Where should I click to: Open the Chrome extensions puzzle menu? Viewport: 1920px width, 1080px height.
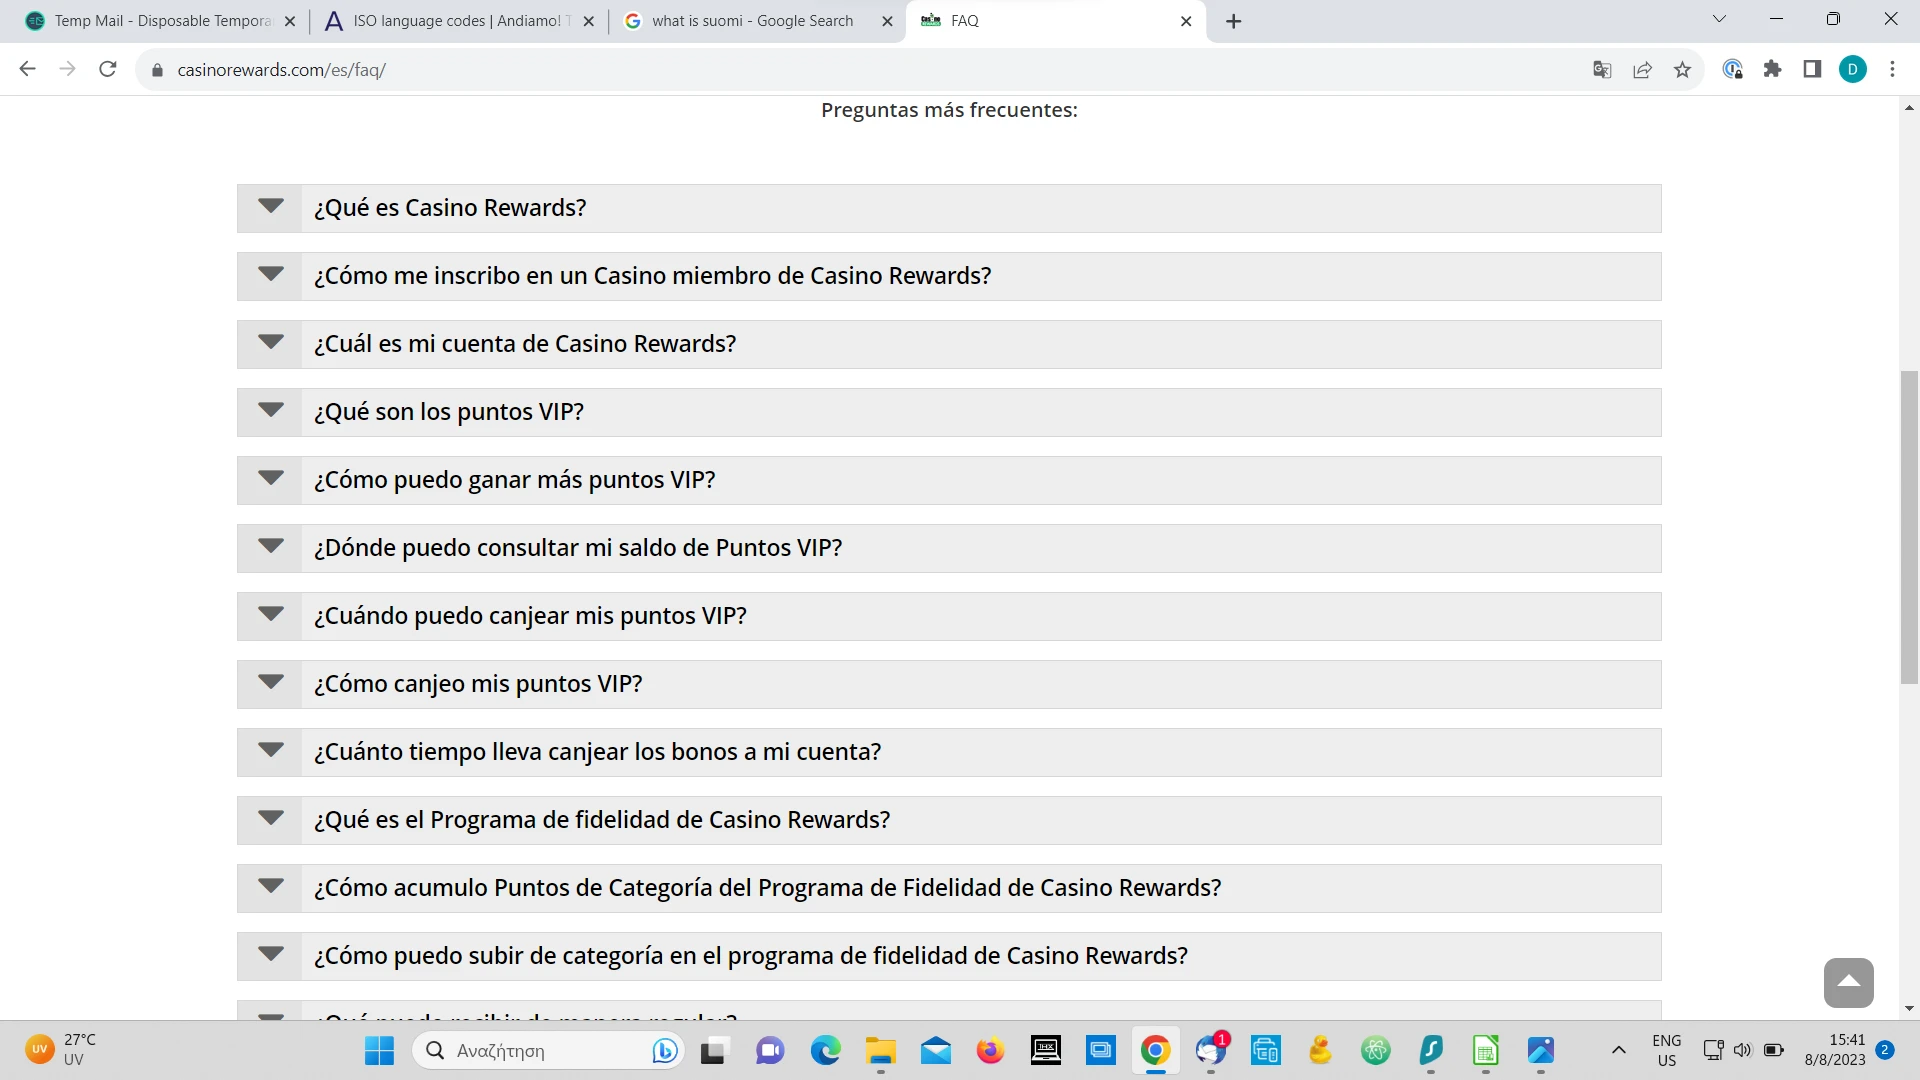[x=1773, y=69]
